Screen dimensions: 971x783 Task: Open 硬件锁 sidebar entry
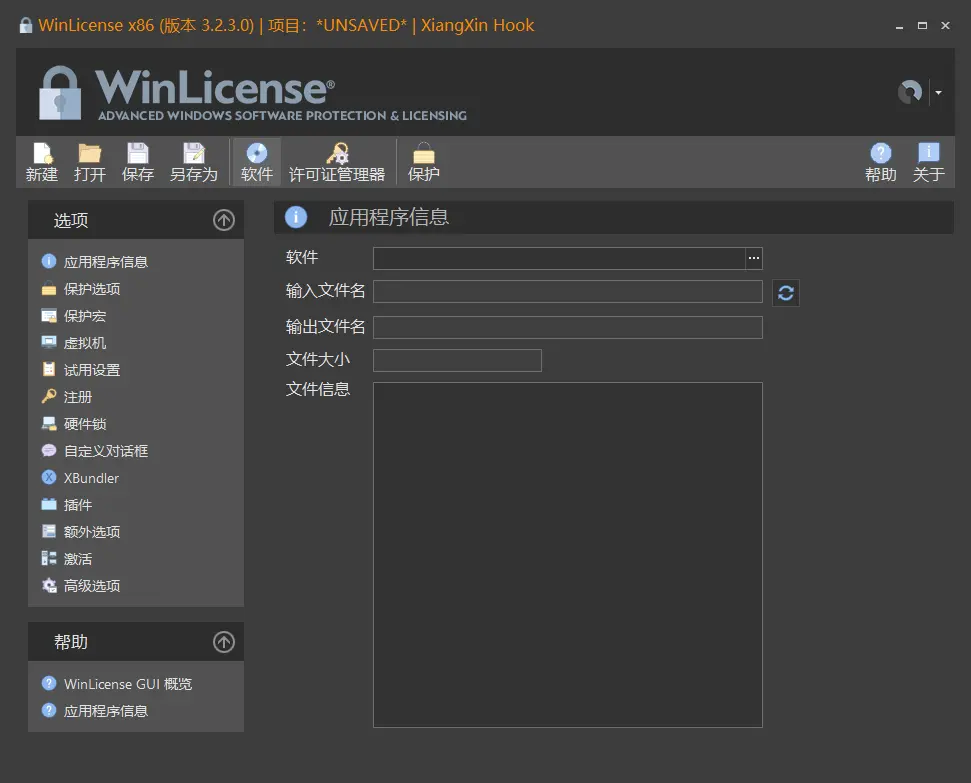(74, 424)
